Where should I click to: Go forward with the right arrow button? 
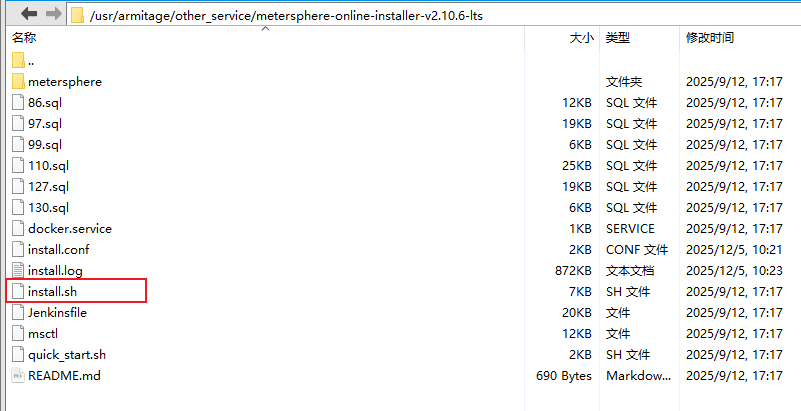[x=54, y=13]
